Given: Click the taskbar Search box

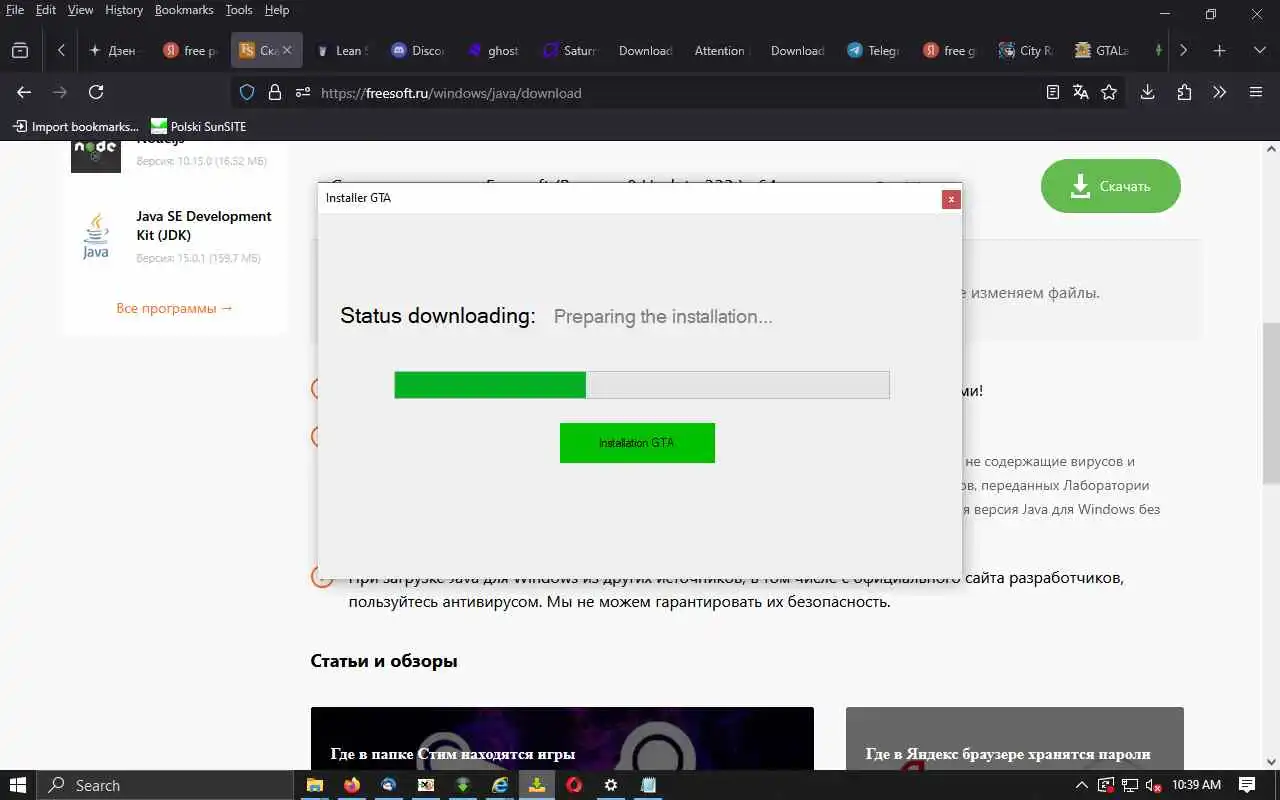Looking at the screenshot, I should pos(165,785).
